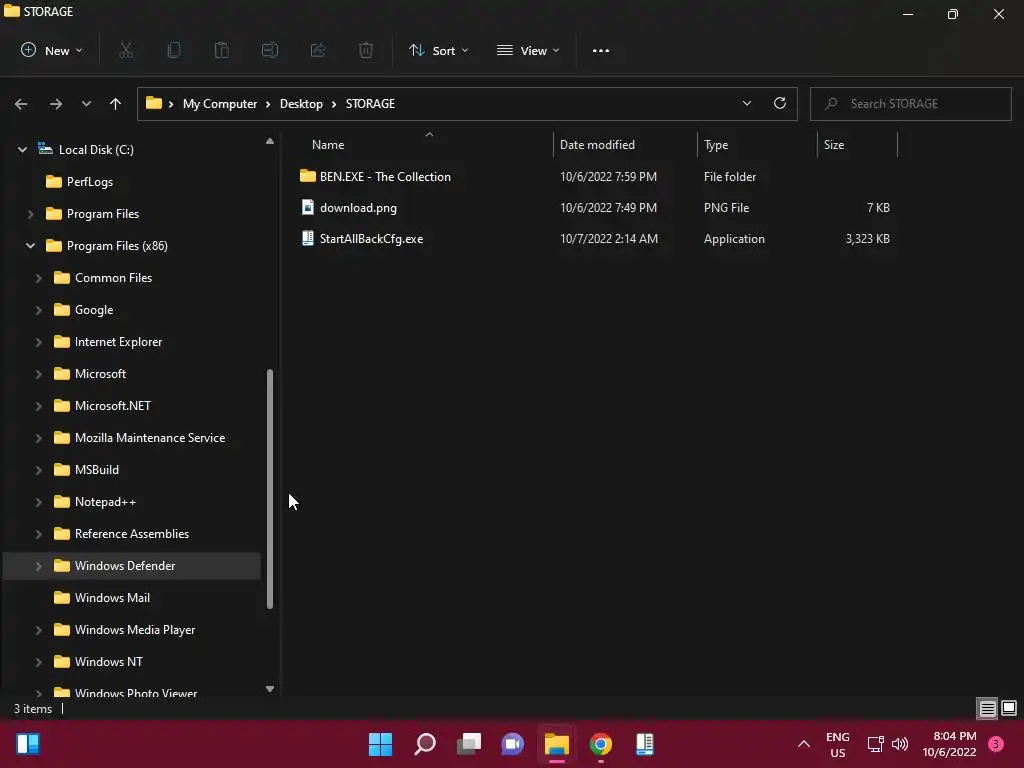Open the Sort dropdown menu

[439, 50]
